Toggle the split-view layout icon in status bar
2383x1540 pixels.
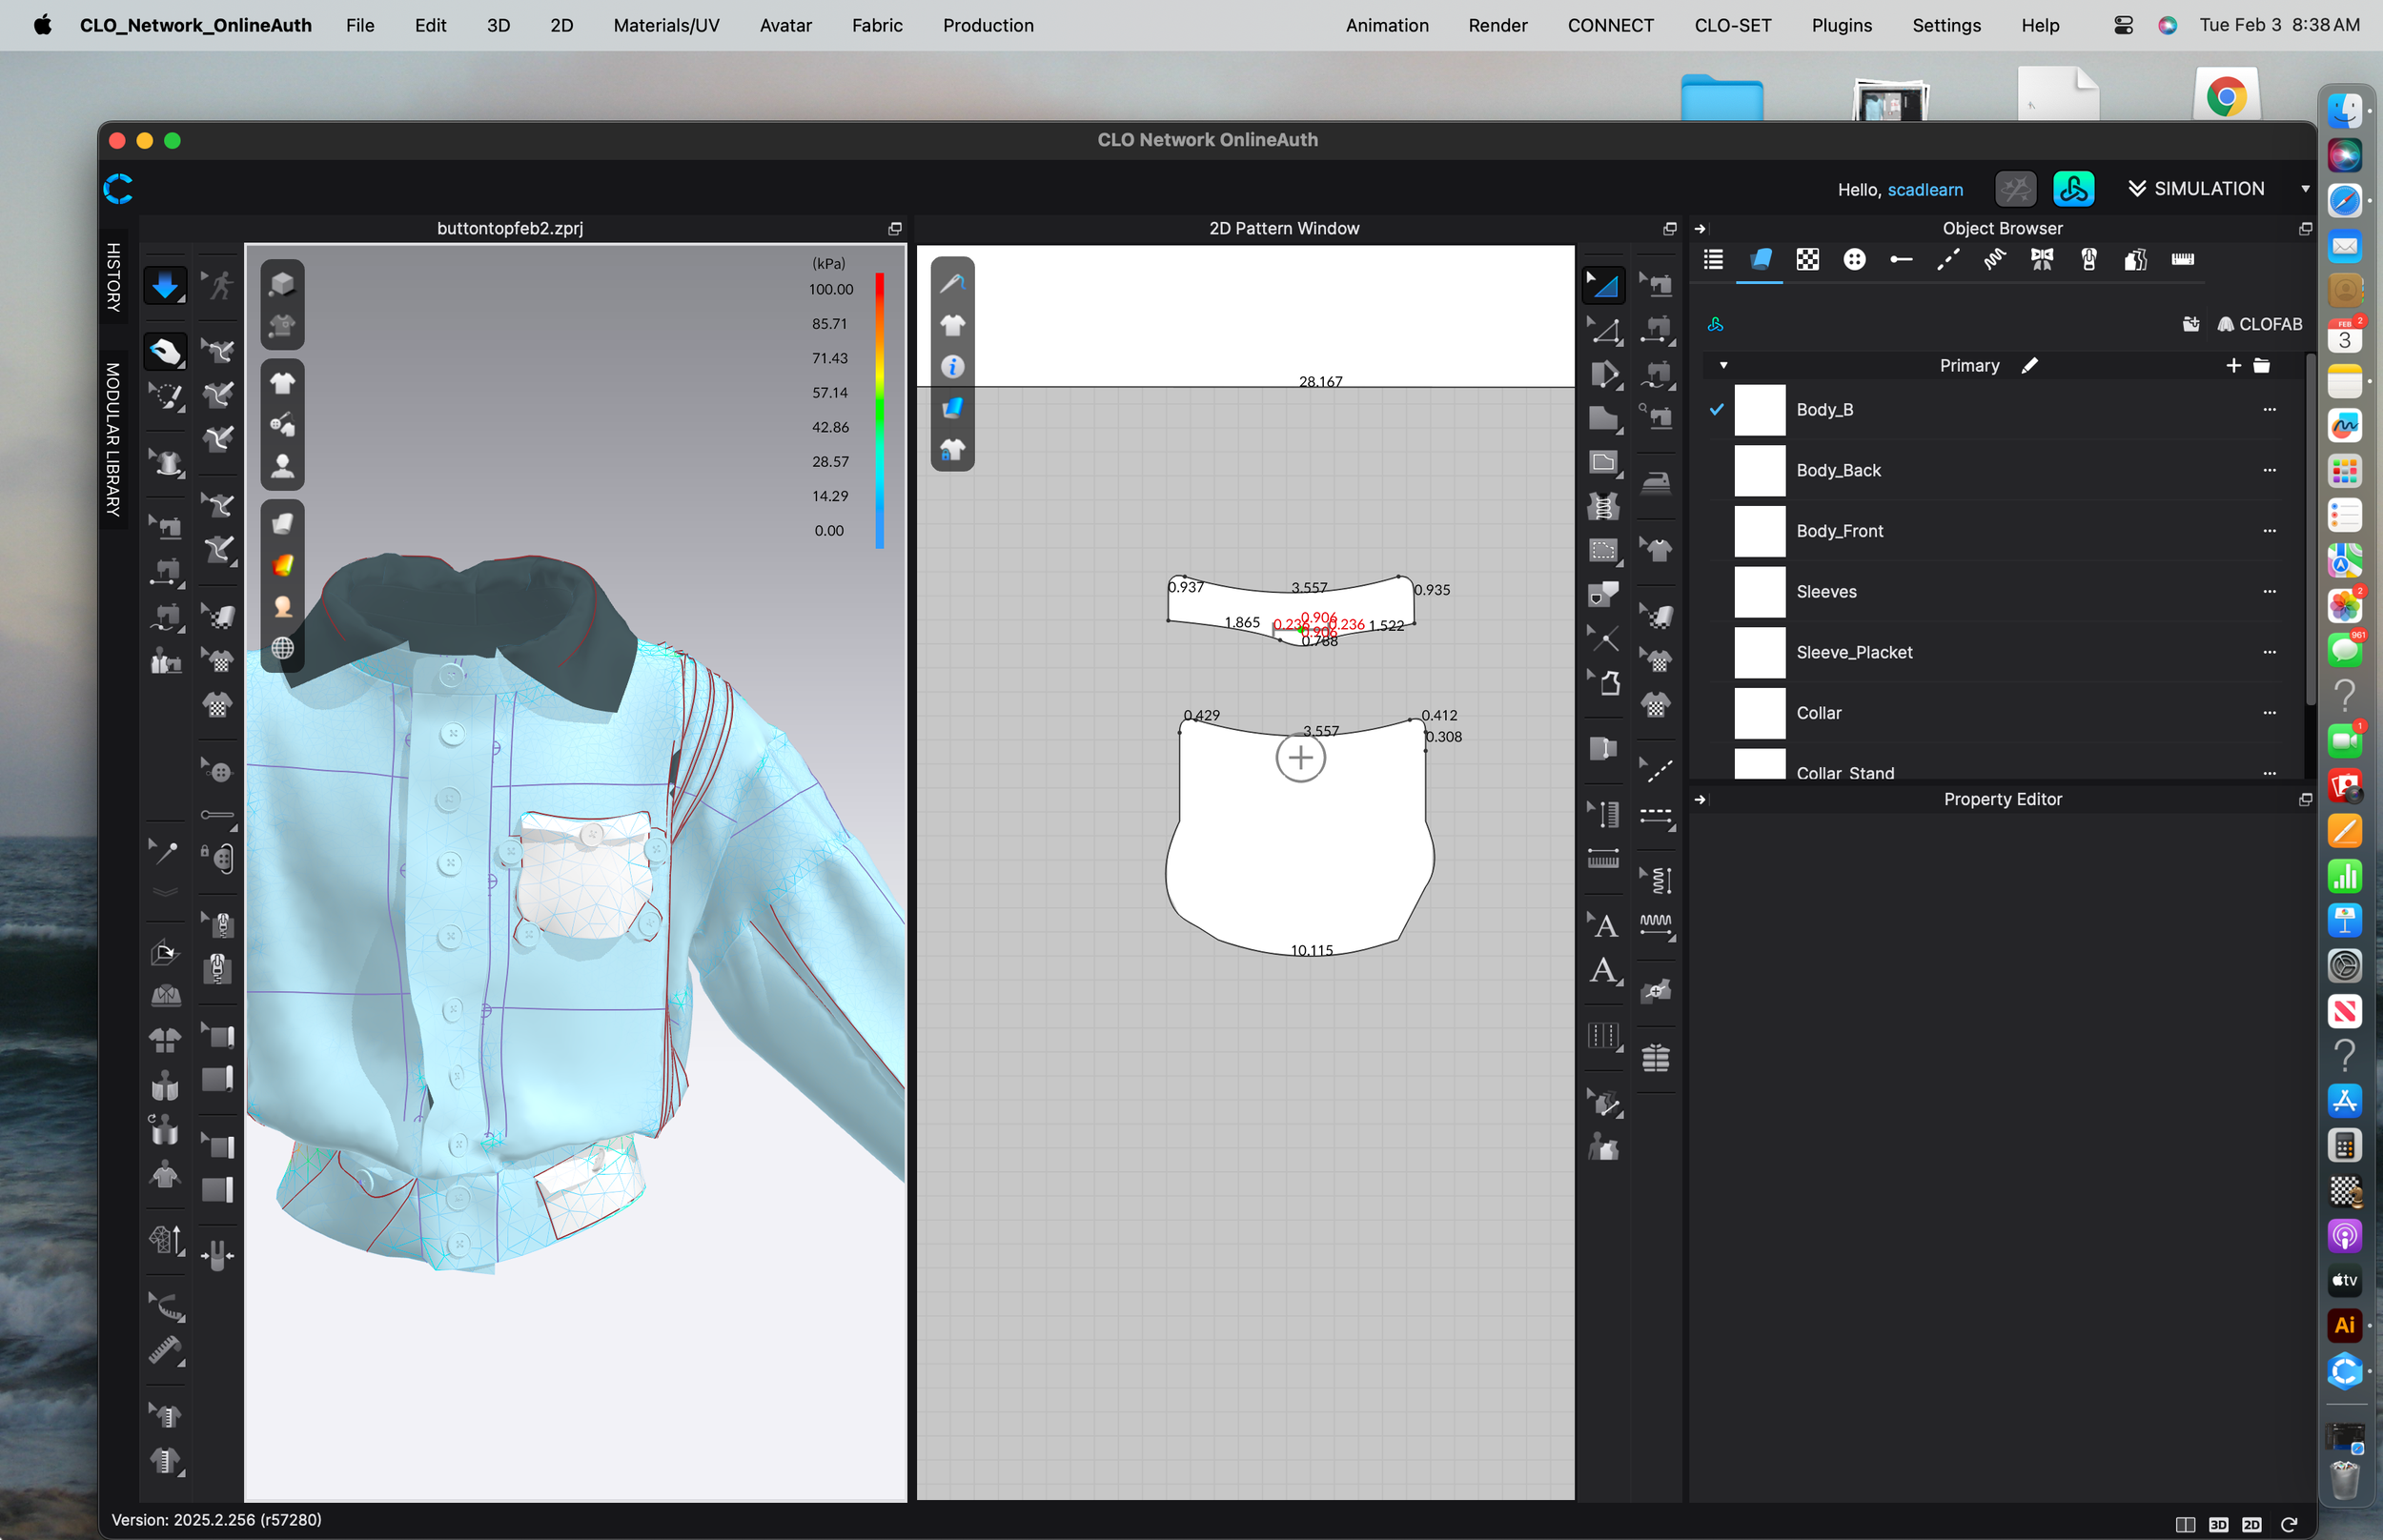click(x=2185, y=1524)
